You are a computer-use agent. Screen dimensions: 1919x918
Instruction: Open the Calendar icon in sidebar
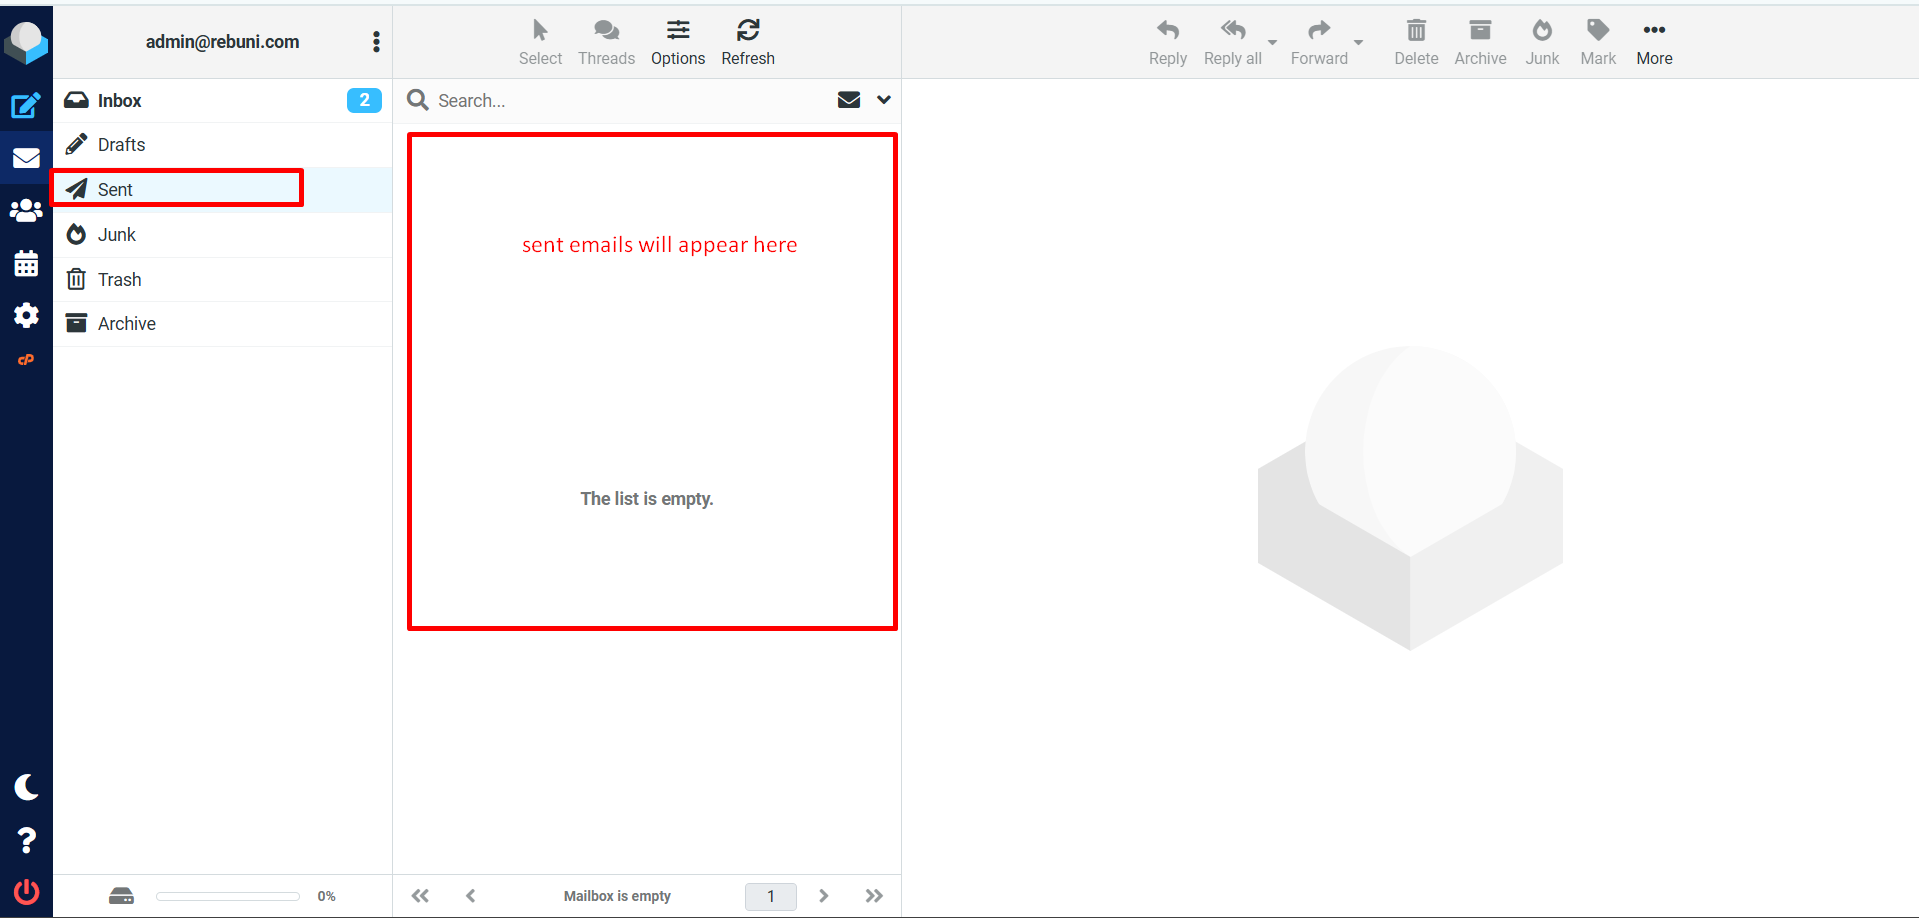[26, 264]
